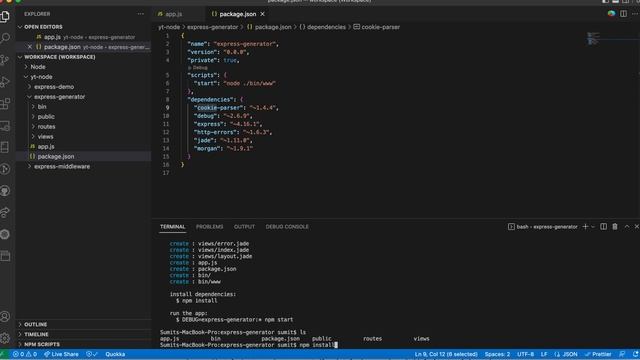Click the errors and warnings status indicator
Viewport: 640px width, 360px height.
(x=25, y=354)
